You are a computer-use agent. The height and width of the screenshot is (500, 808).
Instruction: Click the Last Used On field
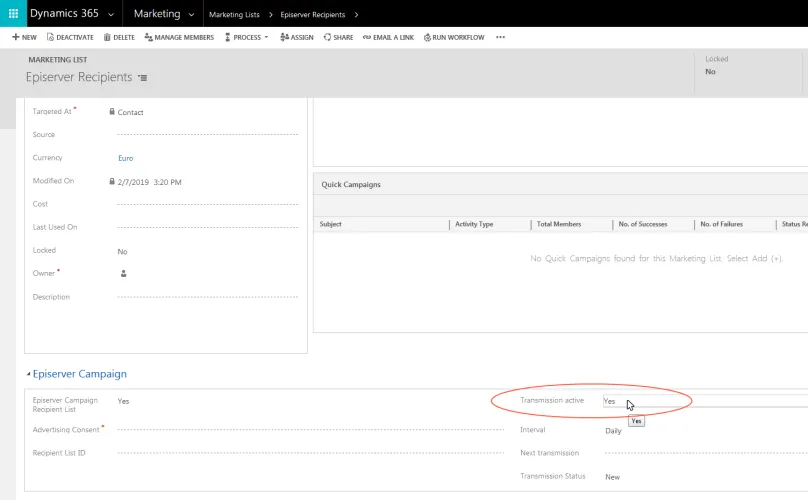pyautogui.click(x=208, y=227)
